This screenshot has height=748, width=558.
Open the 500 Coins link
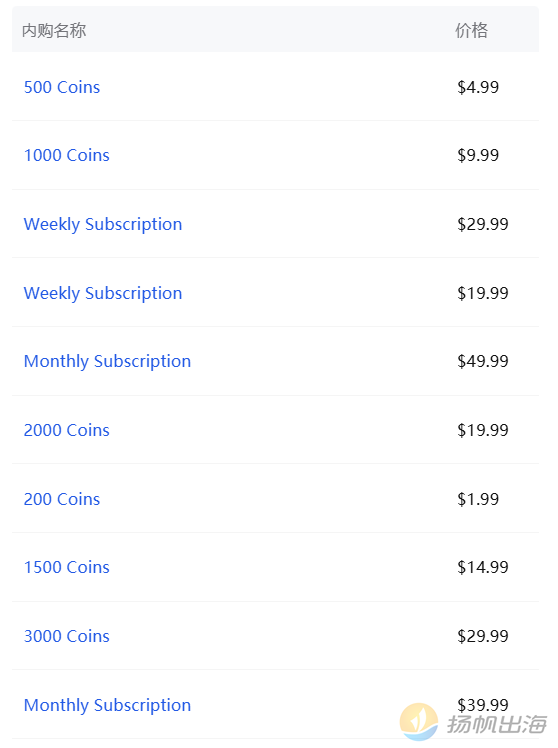[x=62, y=87]
